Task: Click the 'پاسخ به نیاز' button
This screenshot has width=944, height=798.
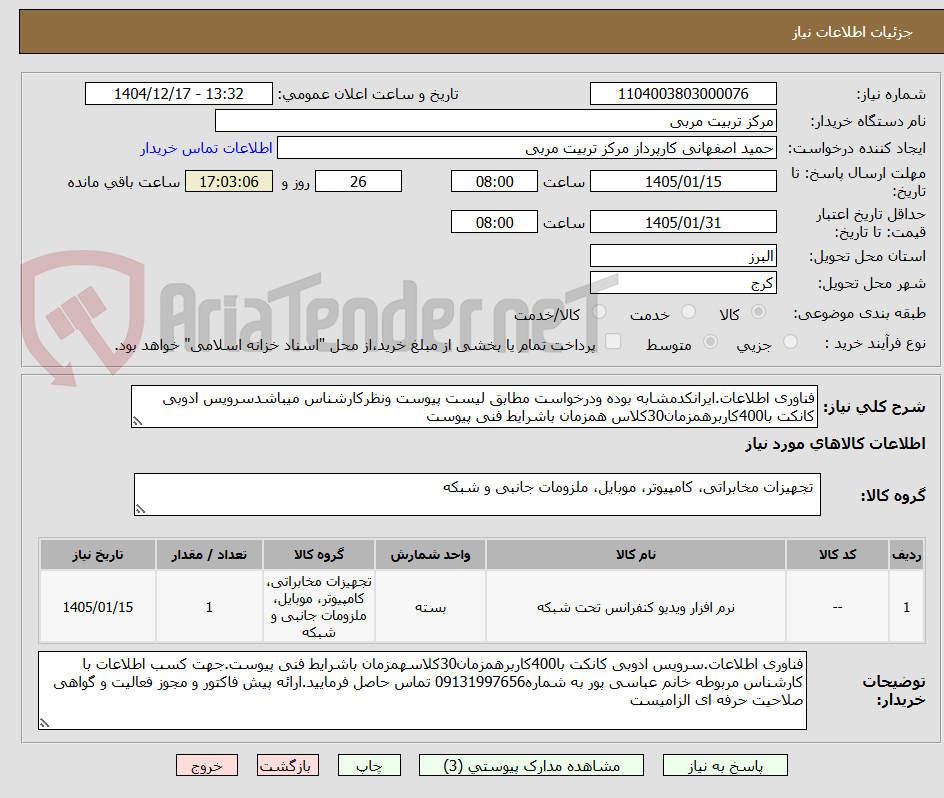Action: click(725, 765)
